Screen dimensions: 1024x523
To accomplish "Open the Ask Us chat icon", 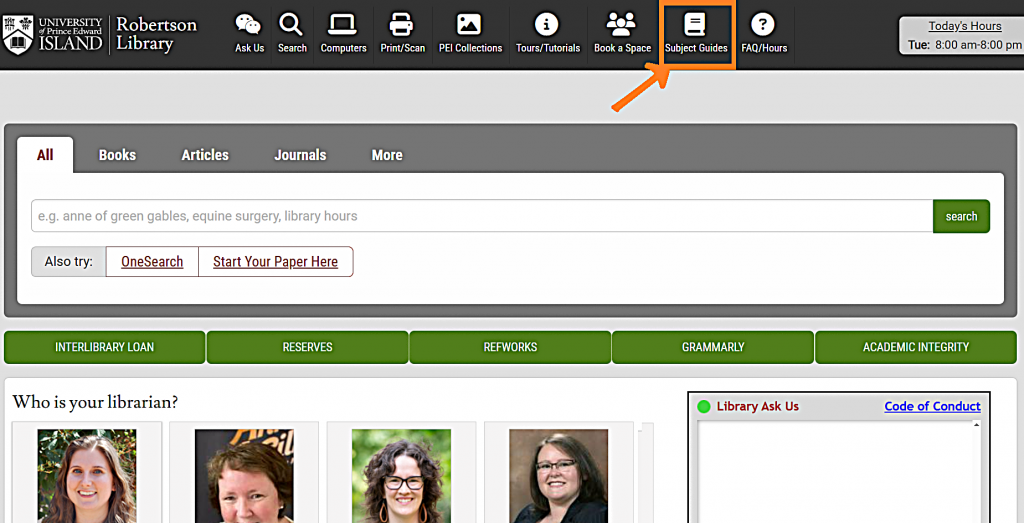I will coord(249,25).
